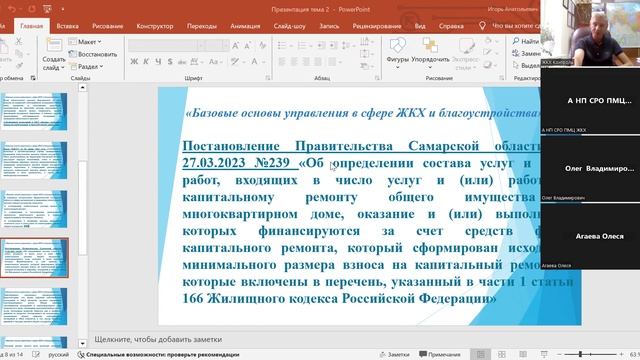This screenshot has width=640, height=360.
Task: Toggle text shadow S formatting
Action: [x=170, y=62]
